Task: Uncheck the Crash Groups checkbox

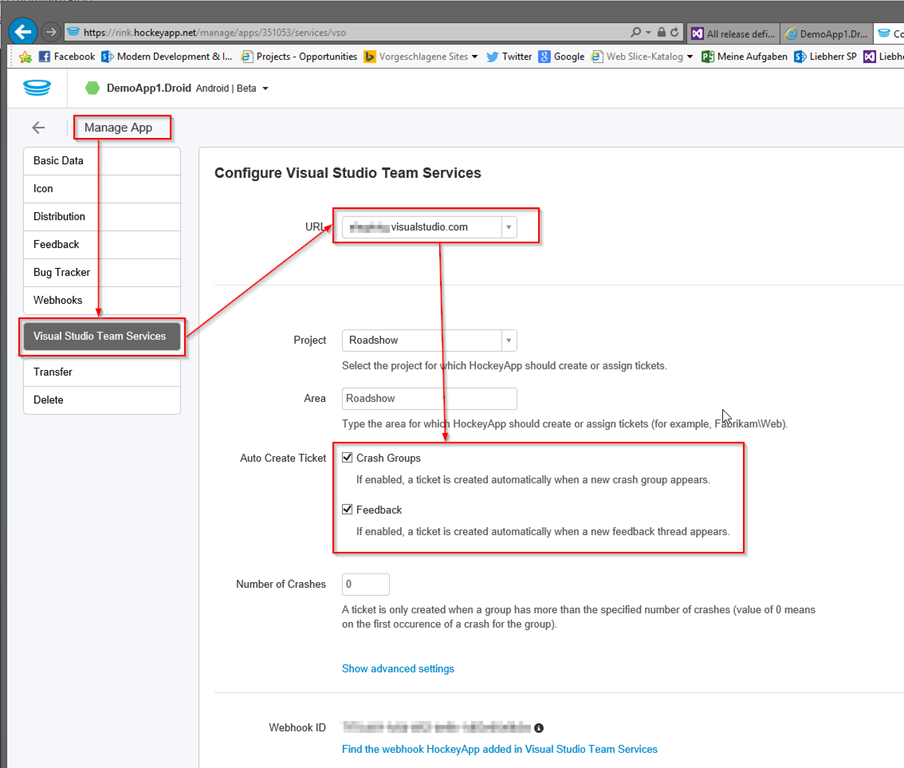Action: click(x=348, y=458)
